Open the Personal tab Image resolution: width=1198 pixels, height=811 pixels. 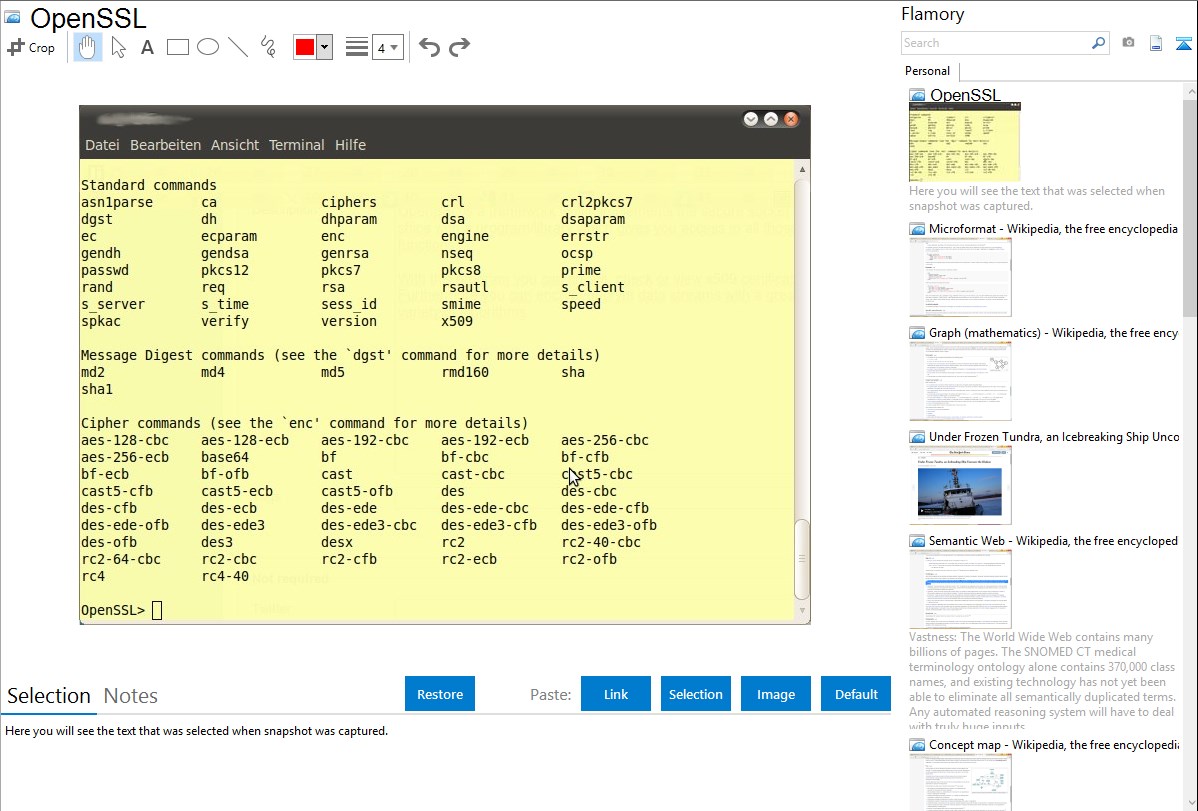[x=927, y=71]
